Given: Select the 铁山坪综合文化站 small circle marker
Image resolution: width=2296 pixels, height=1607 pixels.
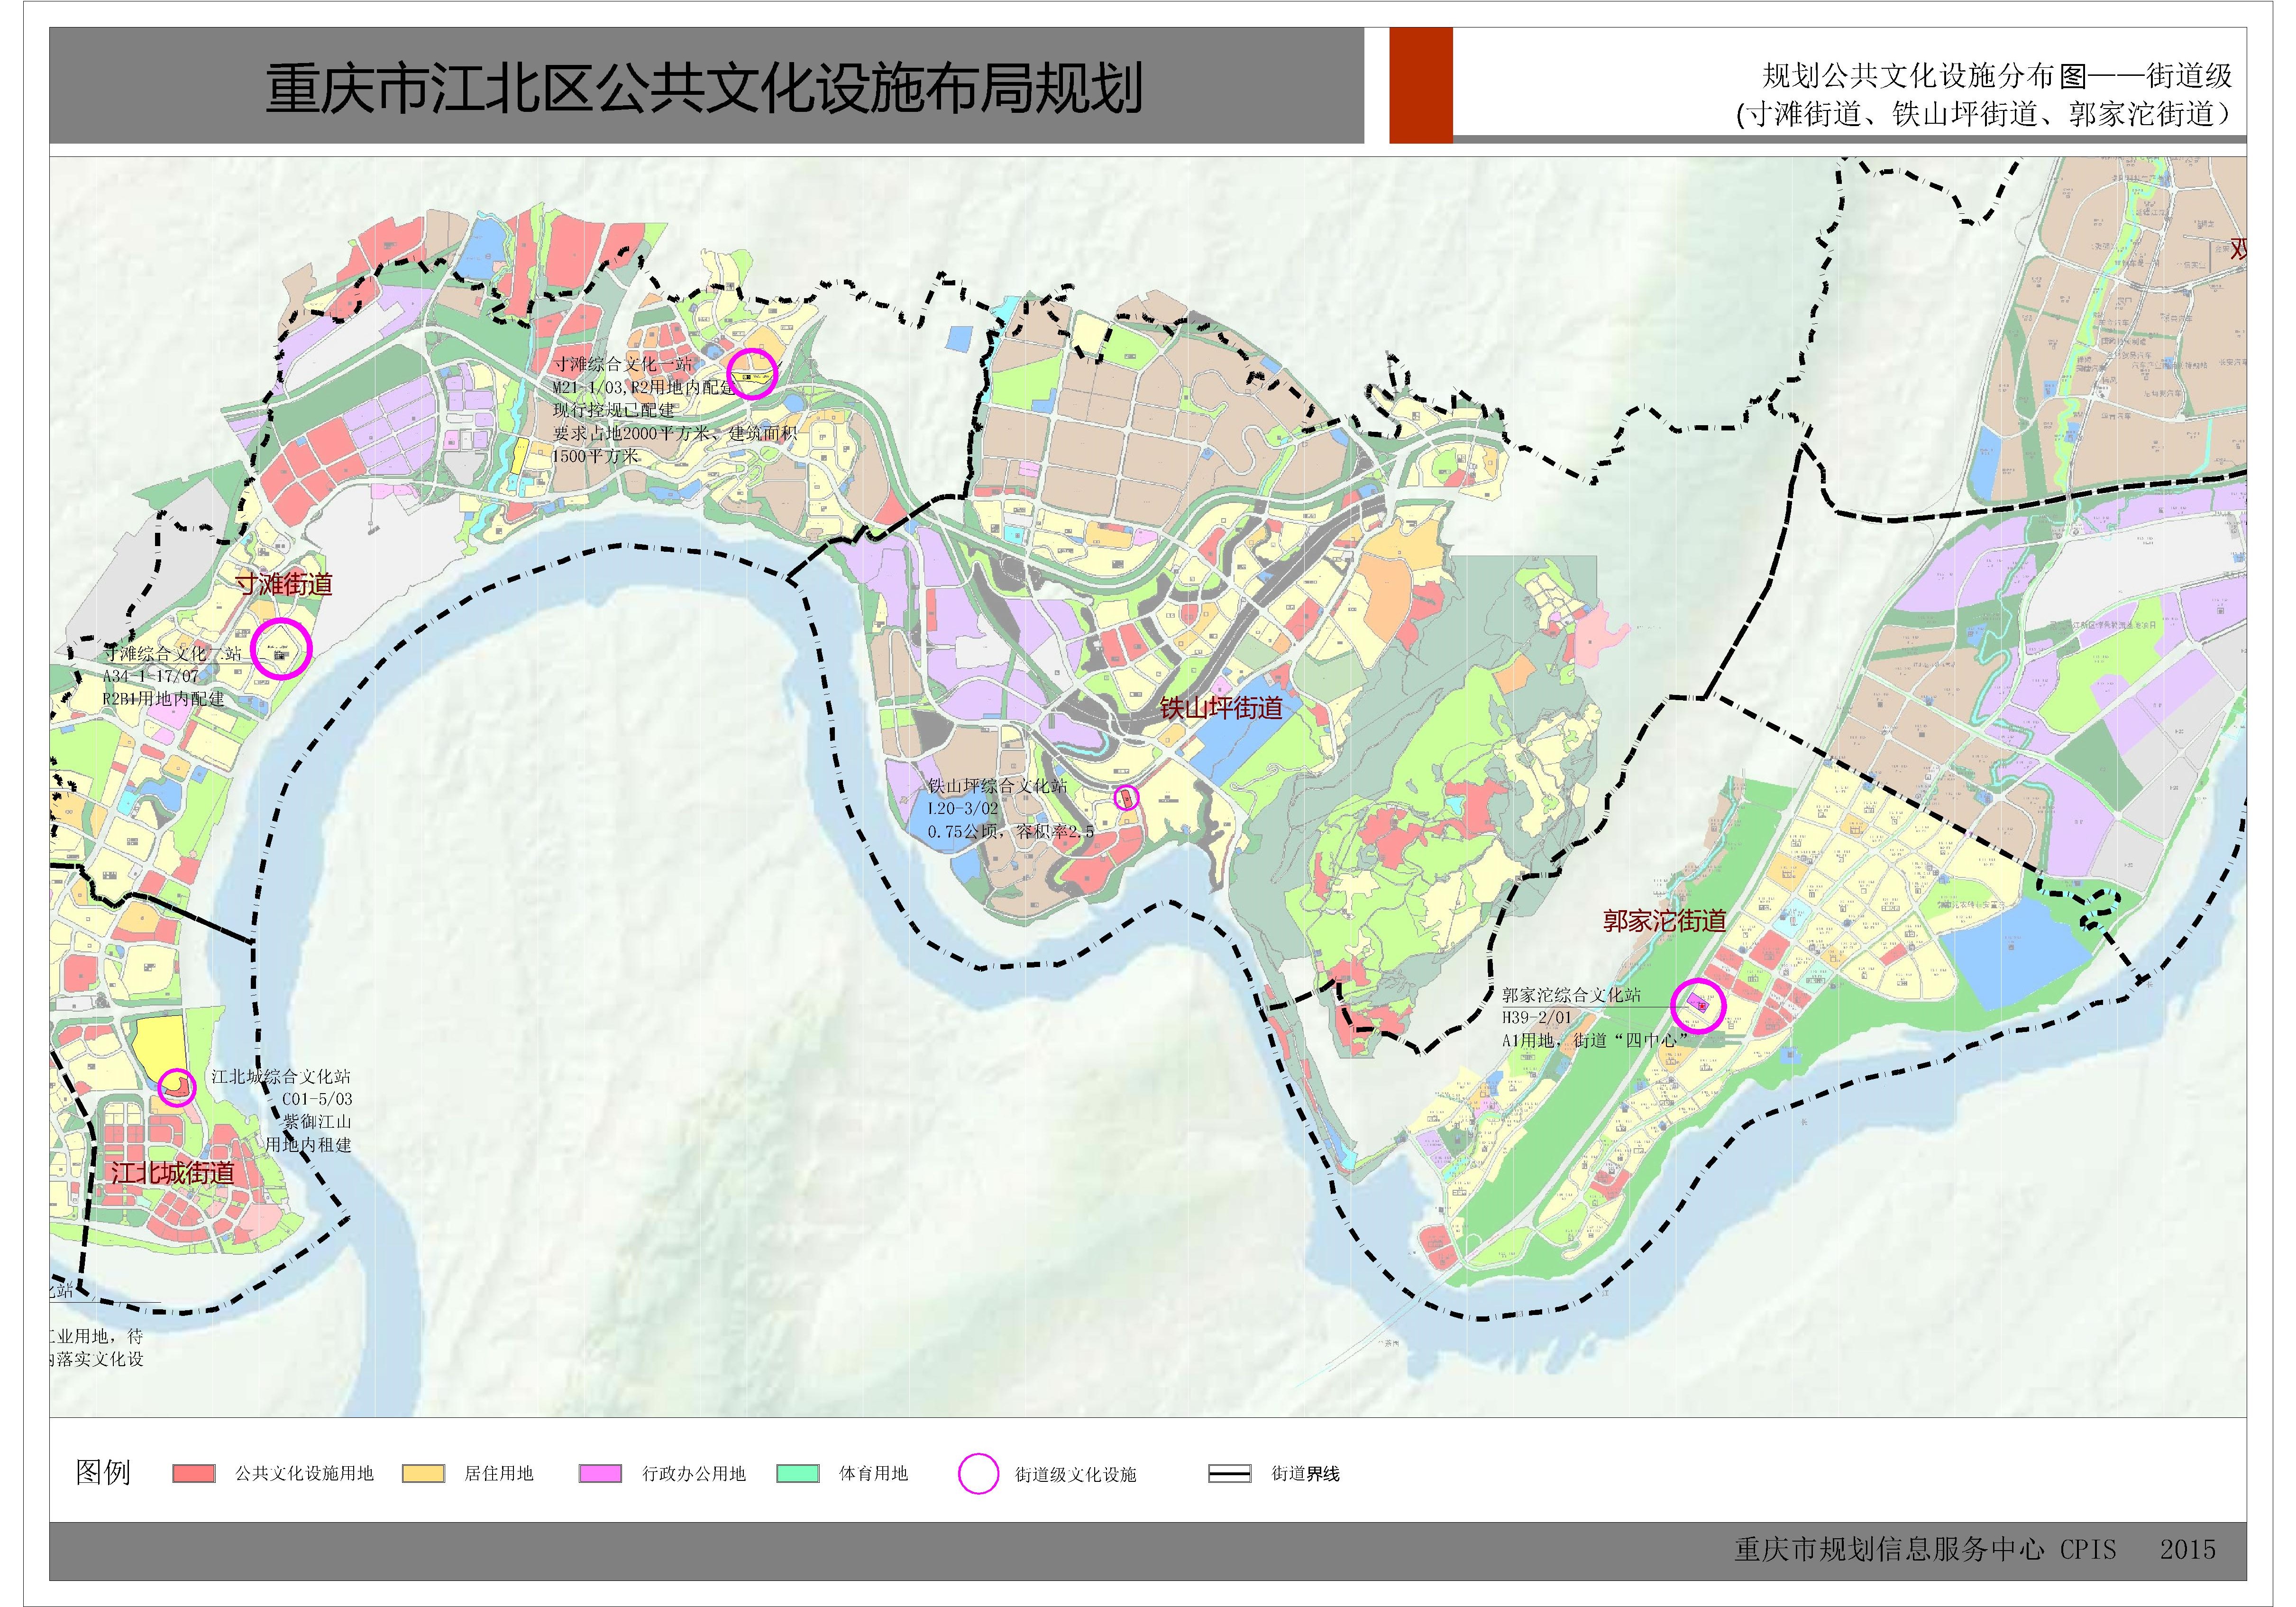Looking at the screenshot, I should pyautogui.click(x=1126, y=797).
